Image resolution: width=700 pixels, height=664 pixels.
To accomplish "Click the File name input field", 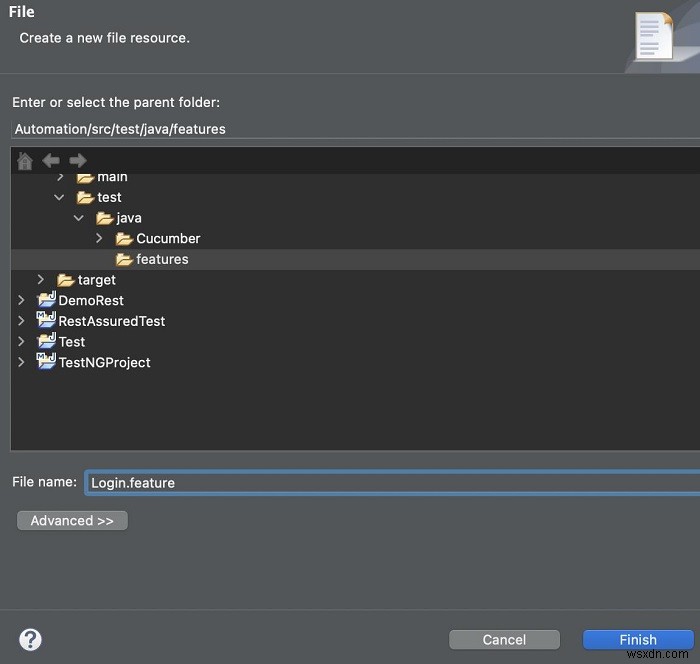I will coord(392,483).
